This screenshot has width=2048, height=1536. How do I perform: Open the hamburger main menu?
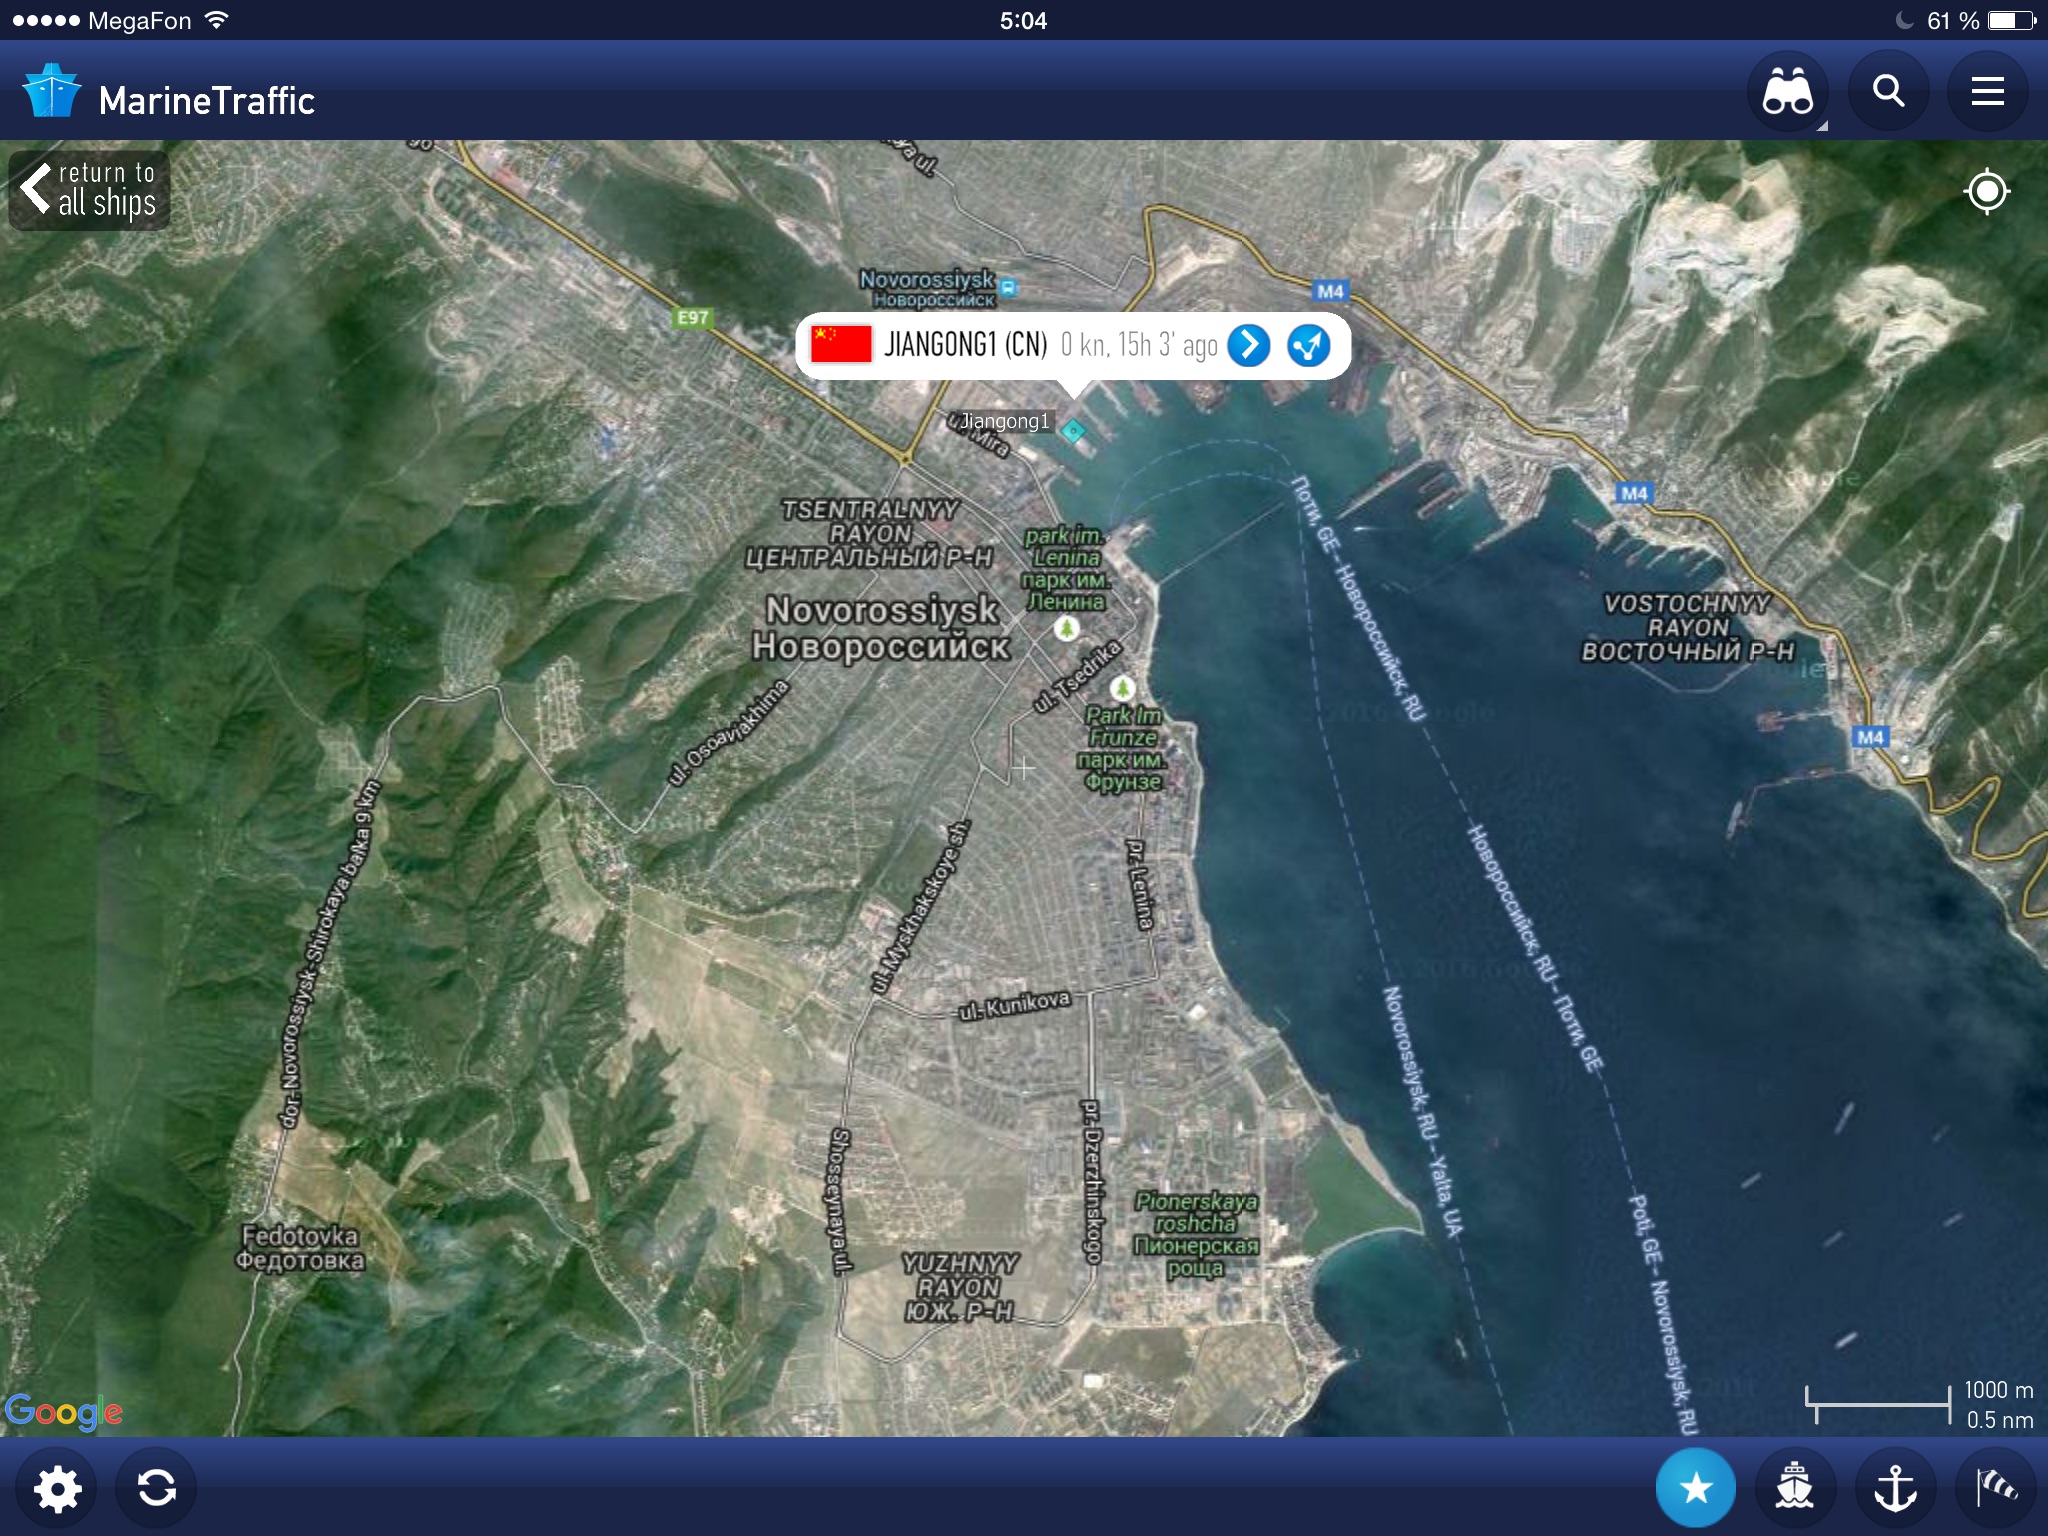[x=1987, y=92]
